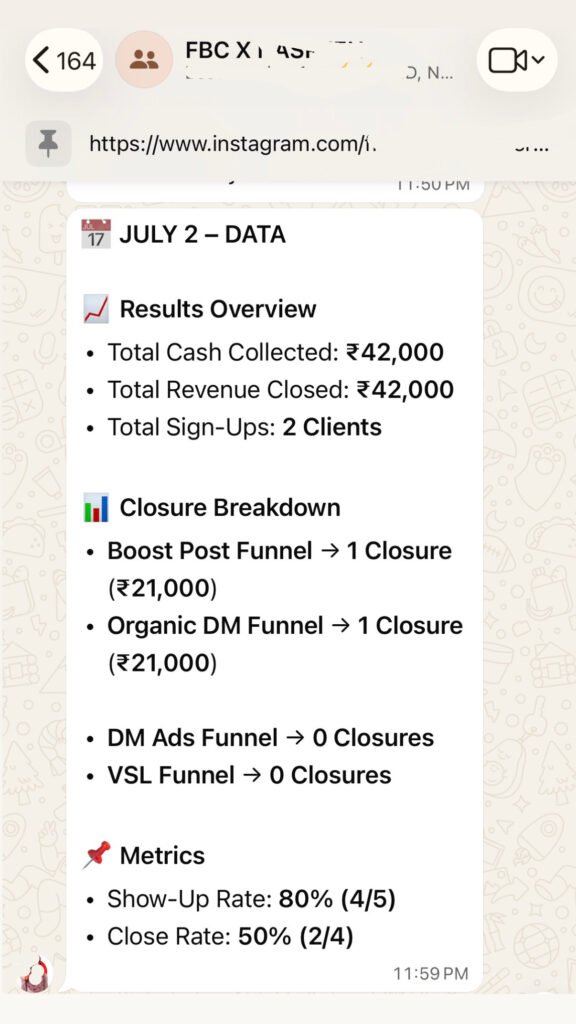This screenshot has width=576, height=1024.
Task: Open the group avatar icon
Action: (144, 60)
